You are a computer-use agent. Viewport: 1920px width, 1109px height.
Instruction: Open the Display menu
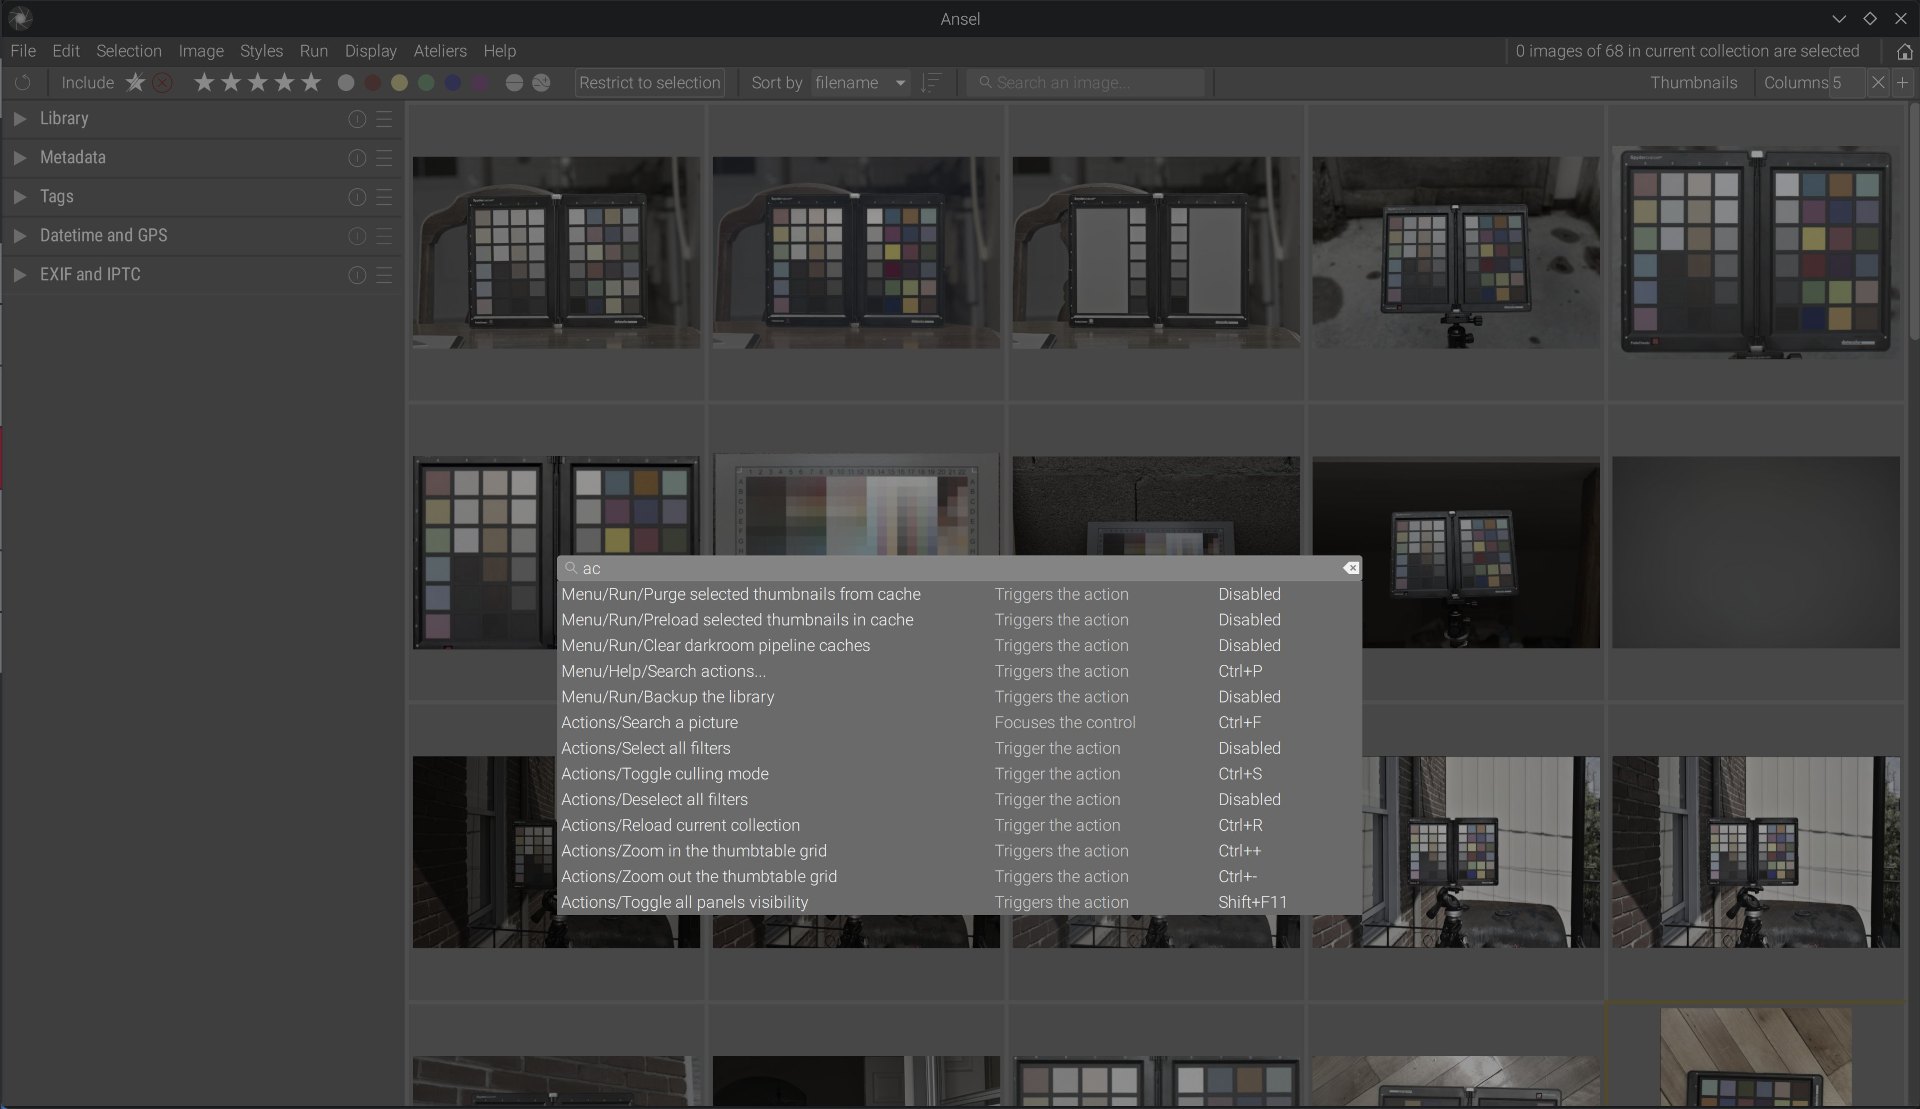[x=371, y=51]
